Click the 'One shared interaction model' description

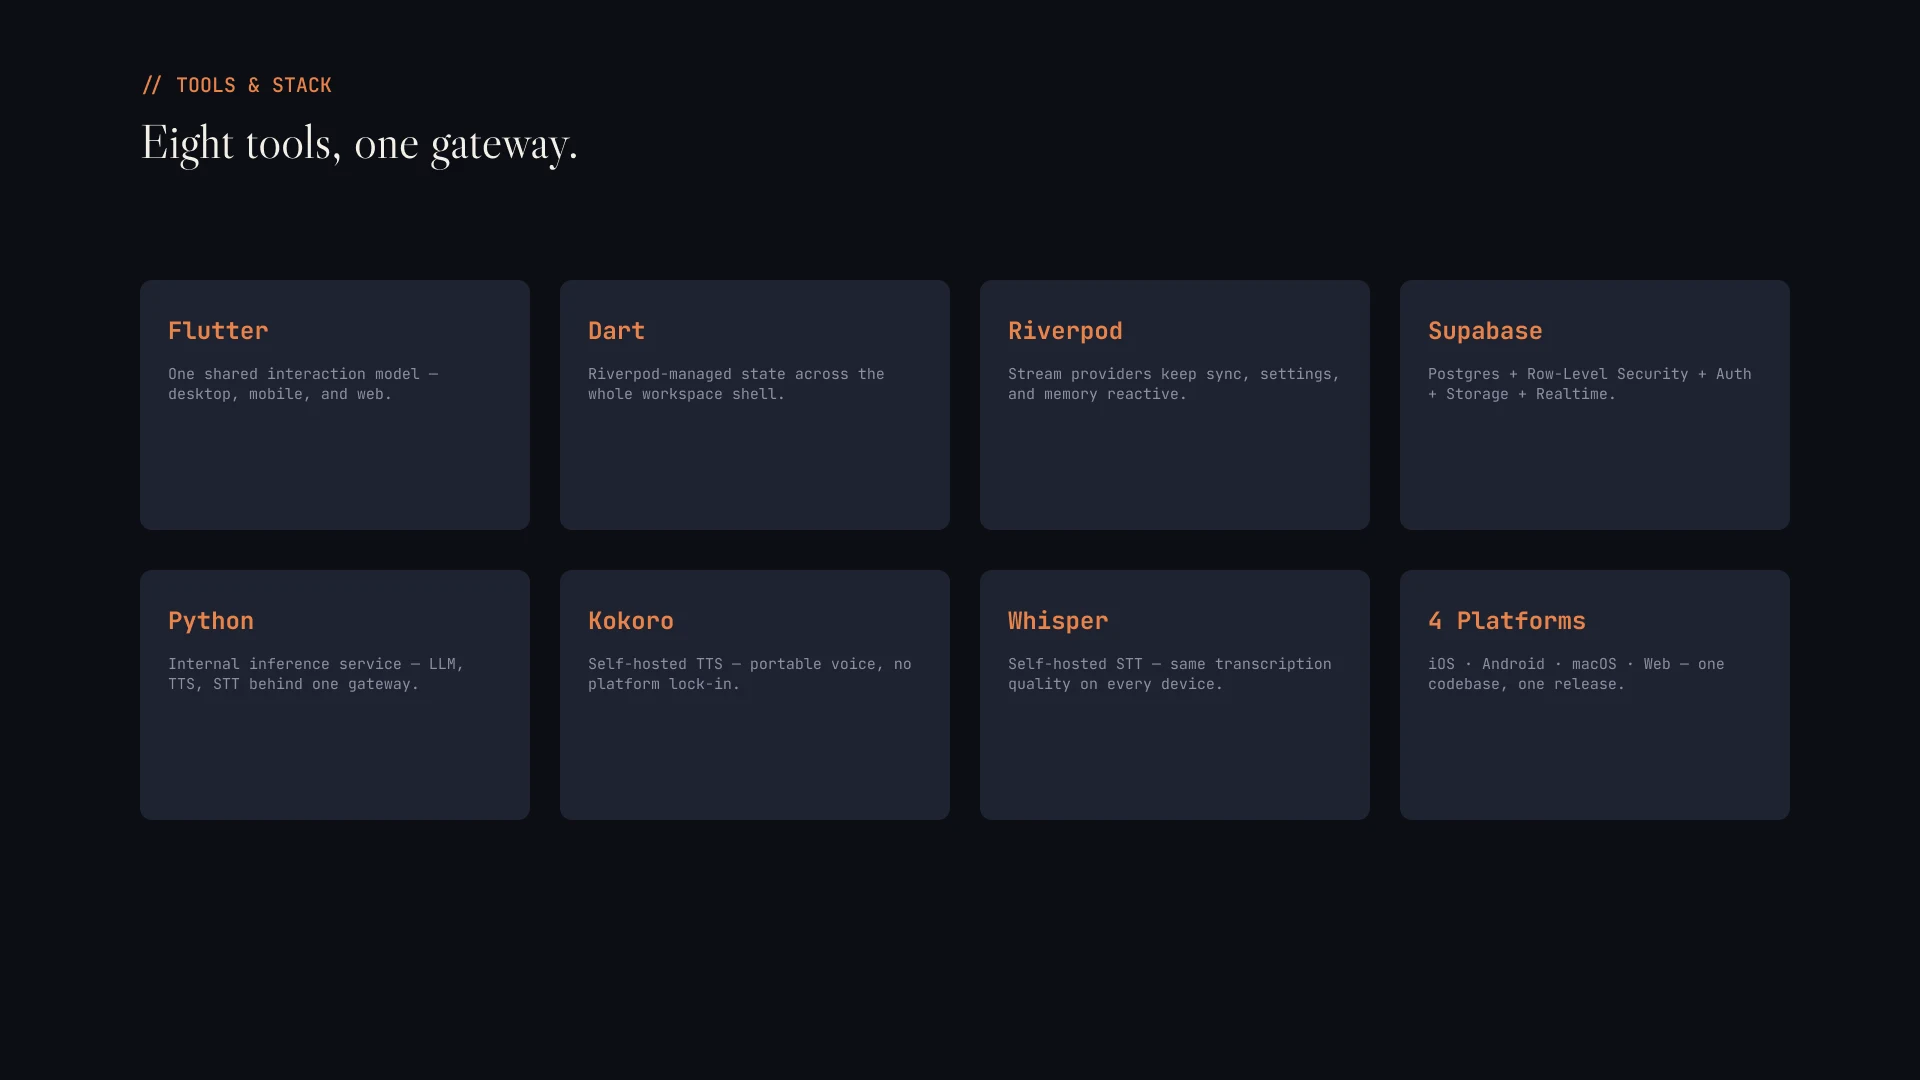click(303, 384)
